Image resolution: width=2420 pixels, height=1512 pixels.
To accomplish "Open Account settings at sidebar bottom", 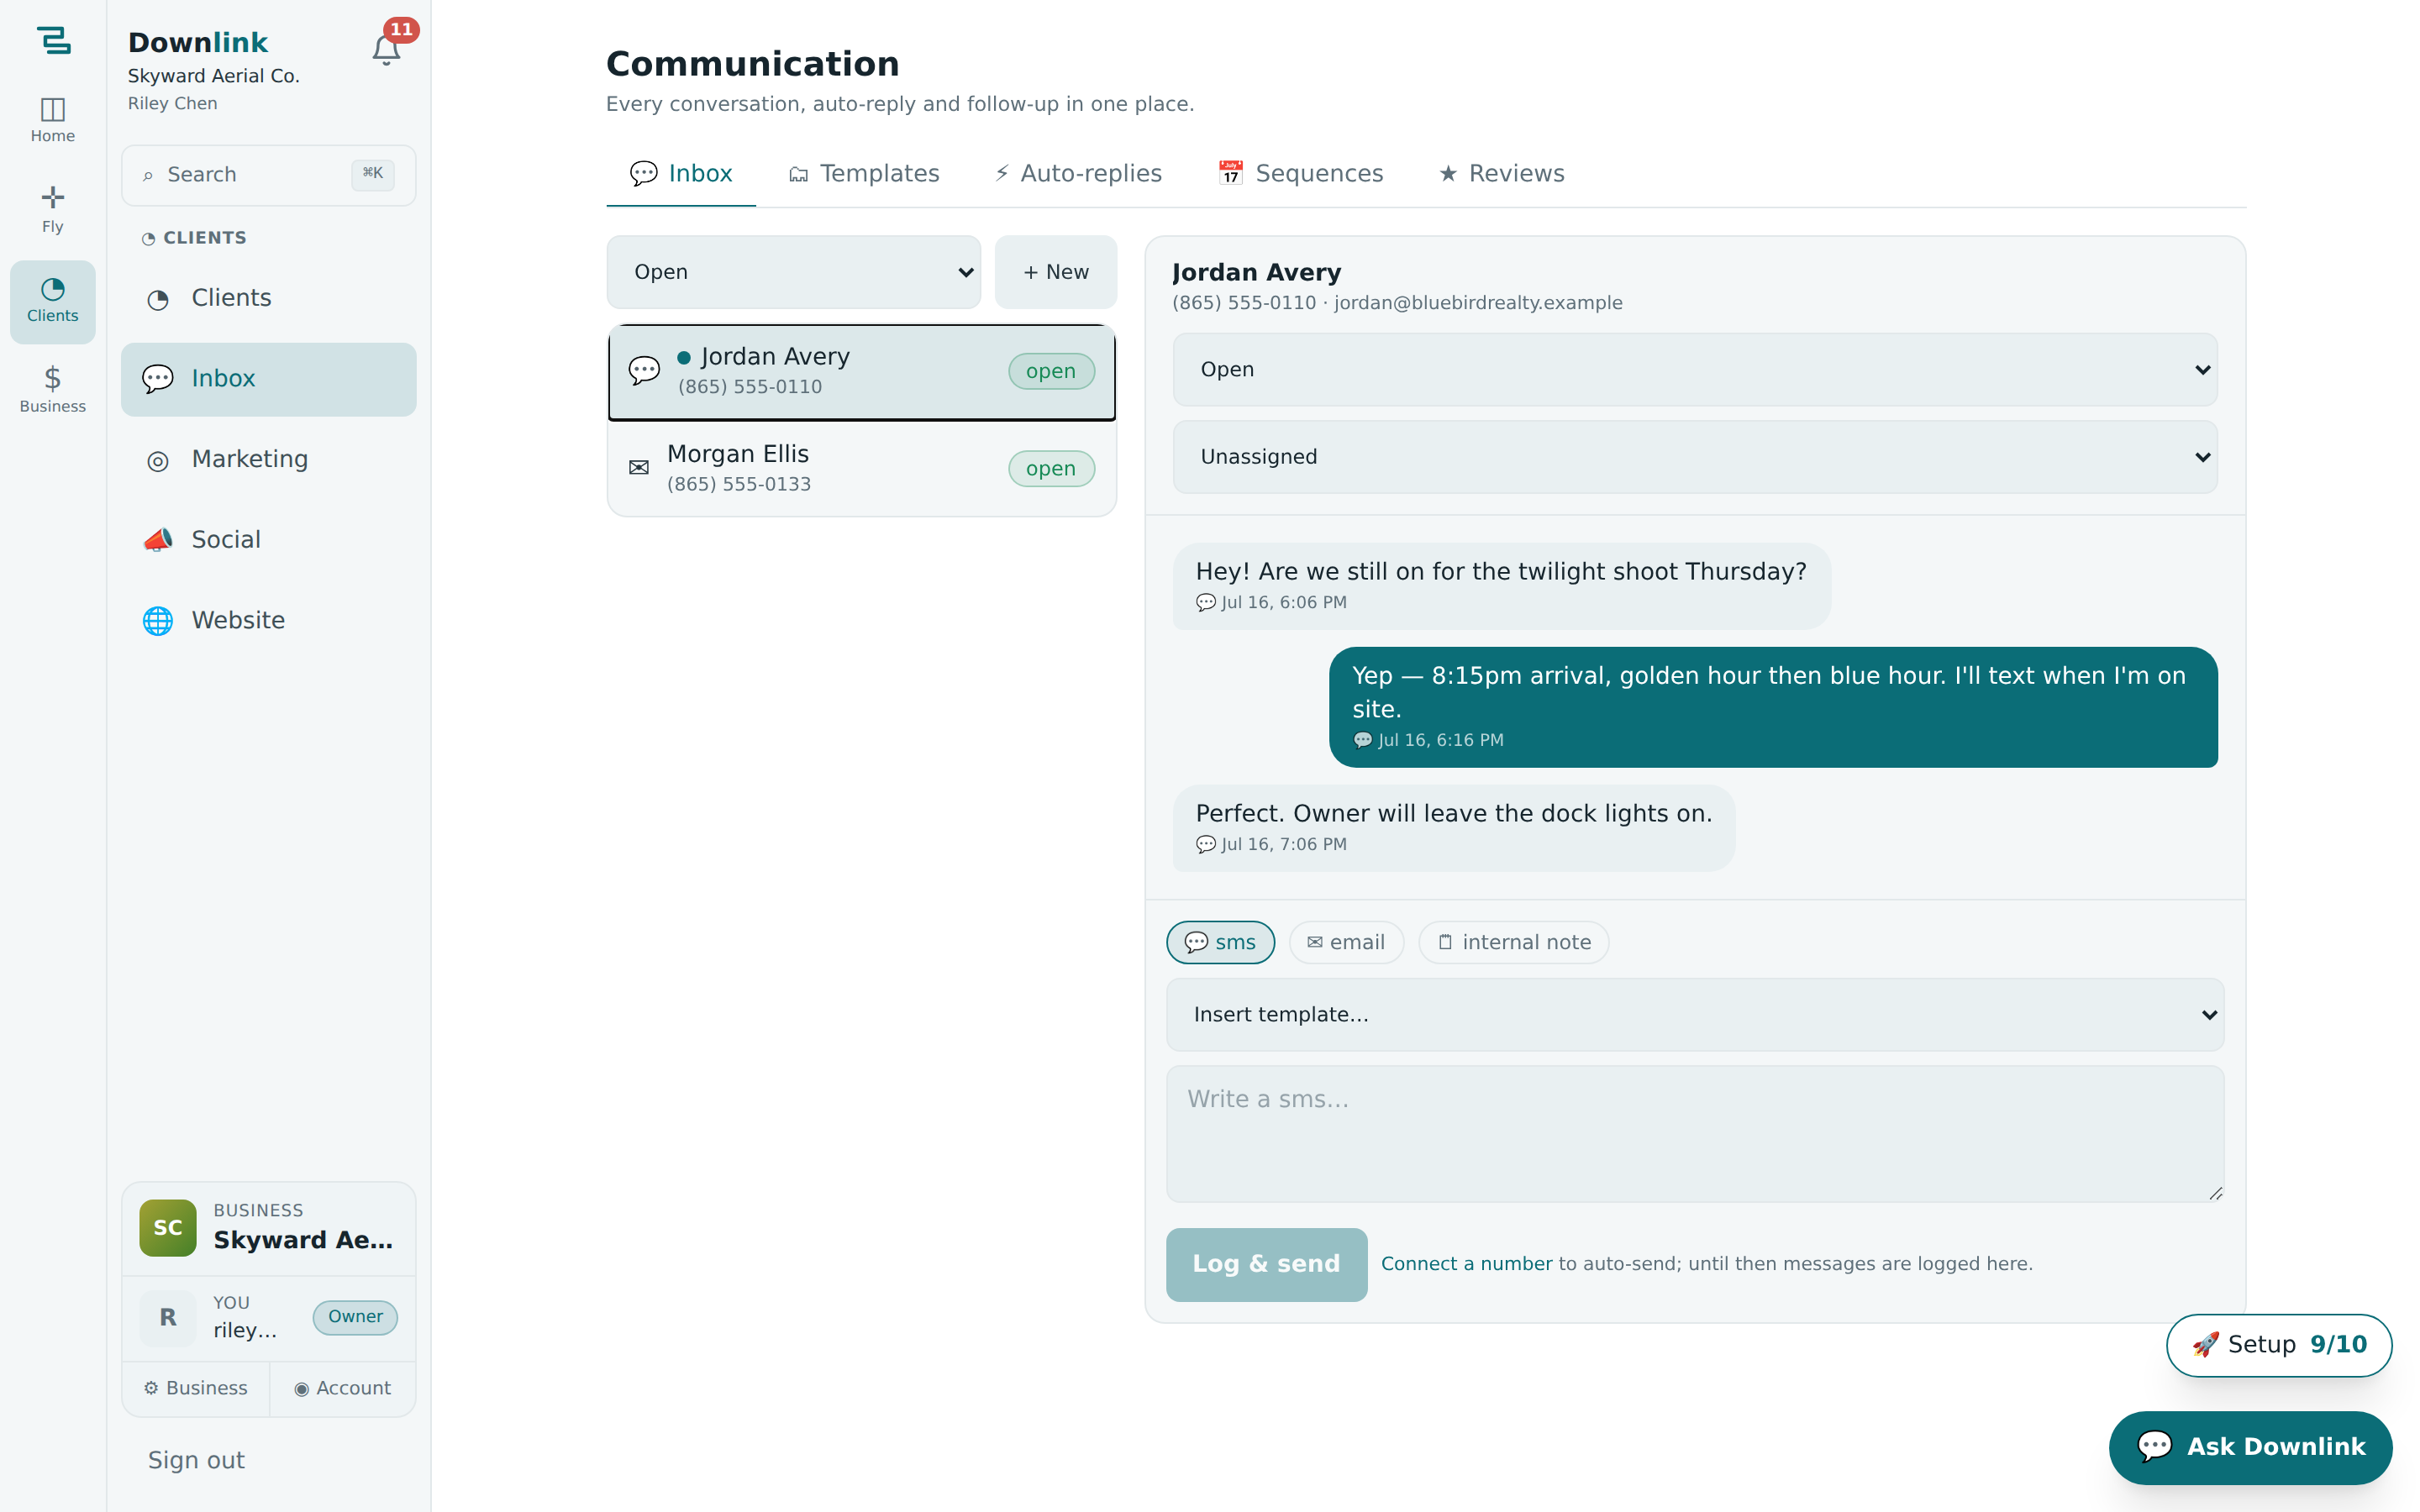I will tap(342, 1388).
